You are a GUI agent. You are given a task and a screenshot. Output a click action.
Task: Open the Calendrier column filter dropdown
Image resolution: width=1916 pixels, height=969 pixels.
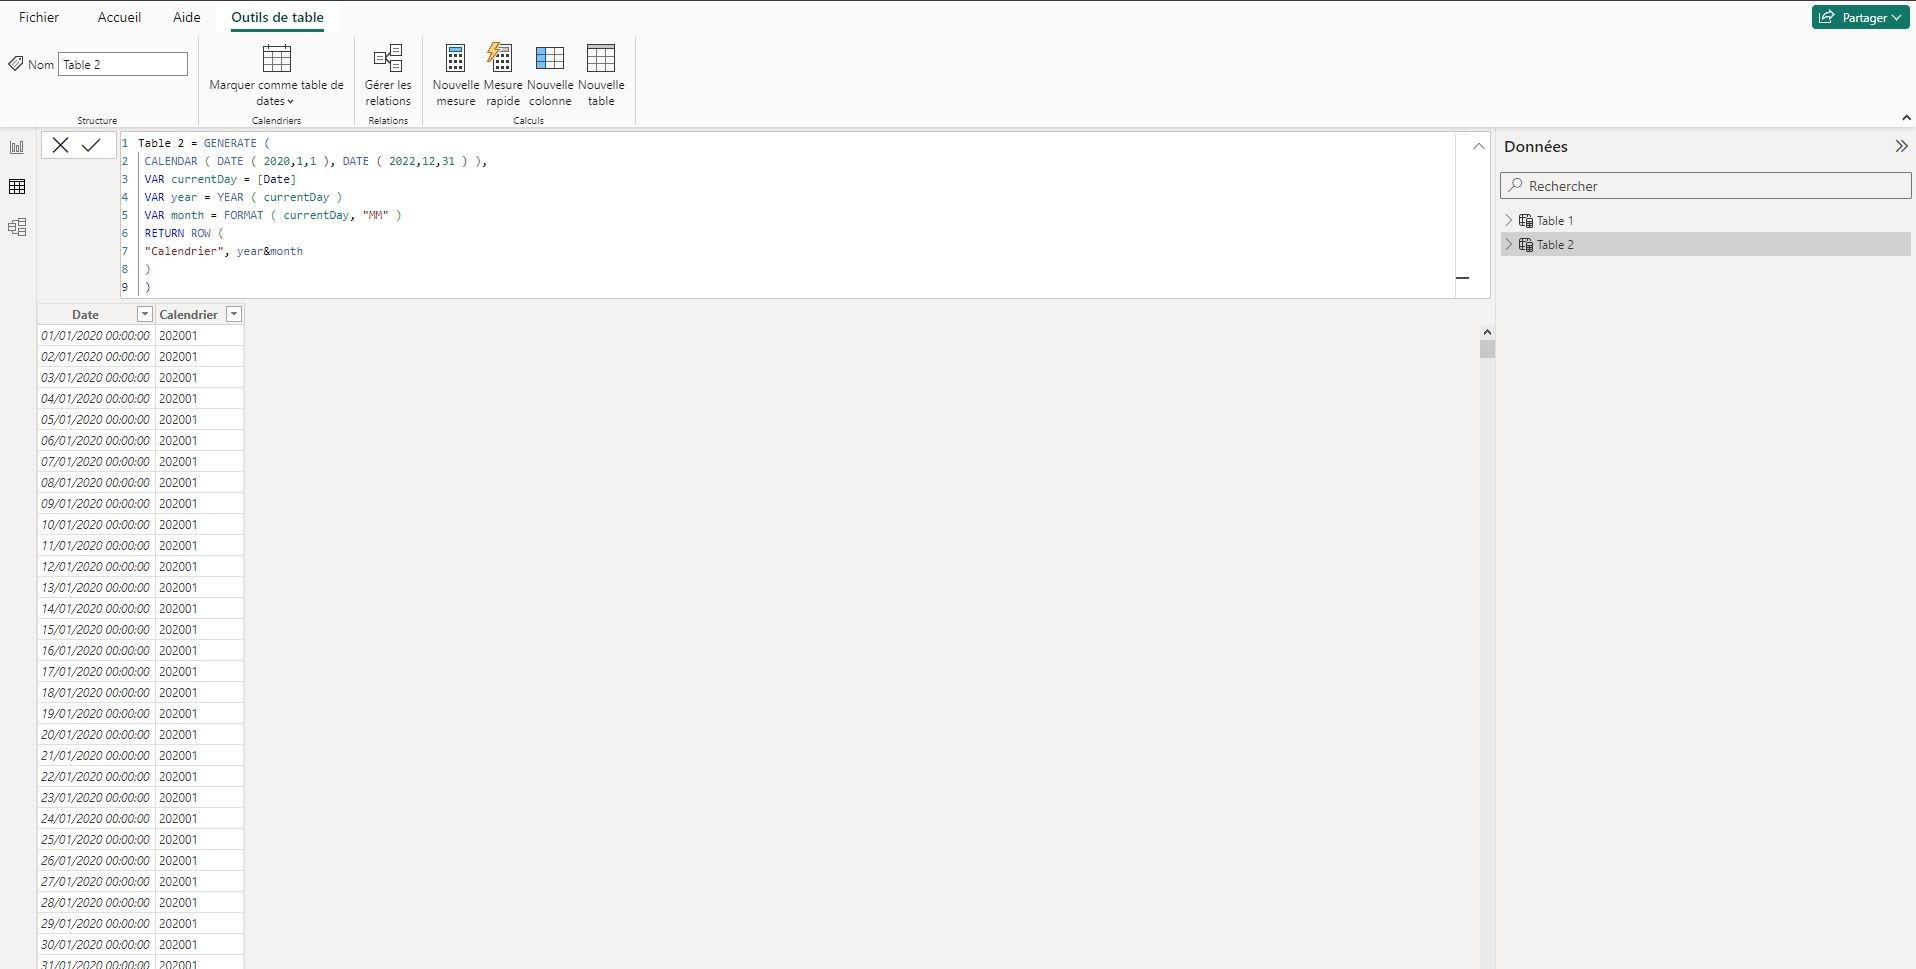coord(234,314)
